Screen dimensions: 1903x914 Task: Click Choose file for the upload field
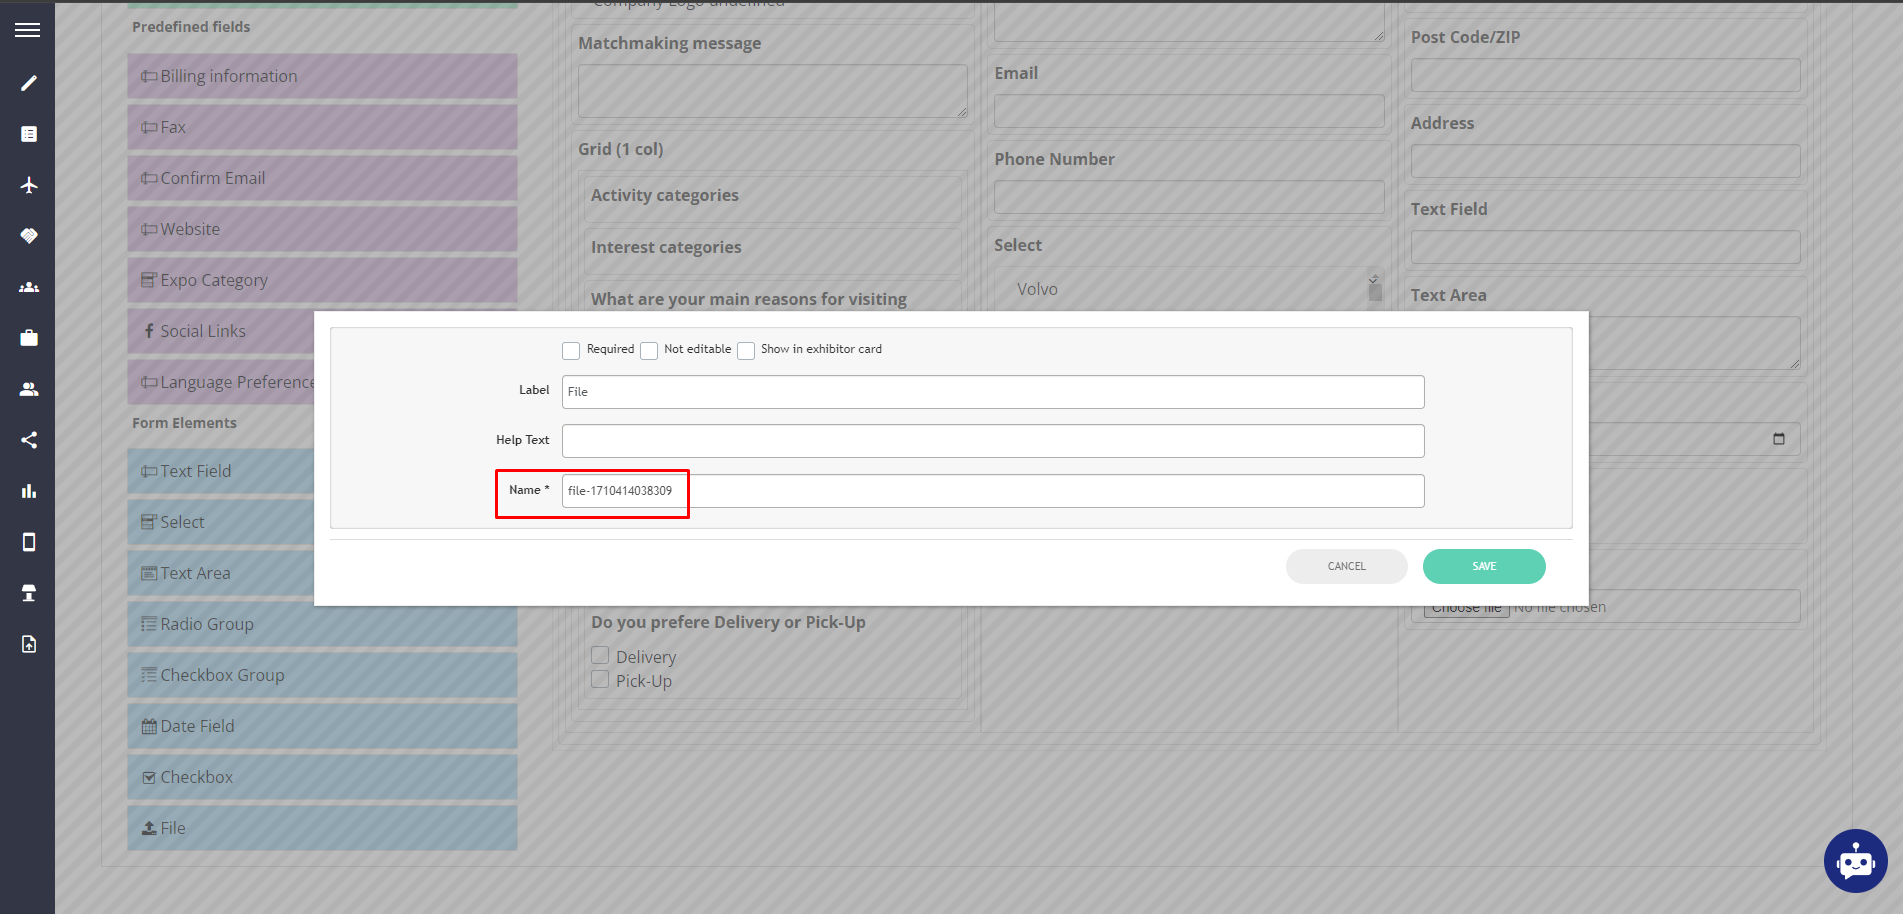pos(1465,606)
